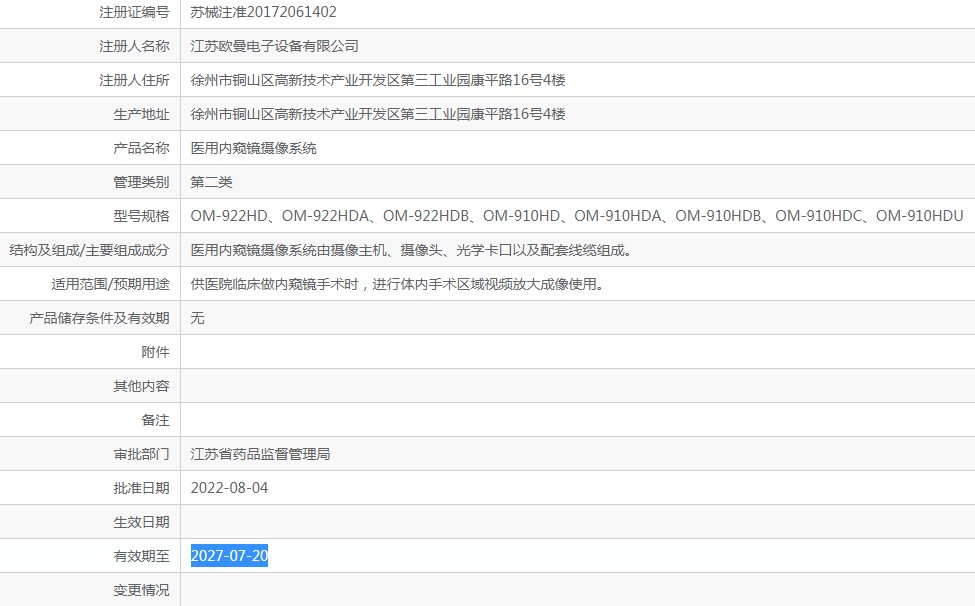Image resolution: width=975 pixels, height=606 pixels.
Task: Select the 注册人住所 label
Action: (134, 80)
